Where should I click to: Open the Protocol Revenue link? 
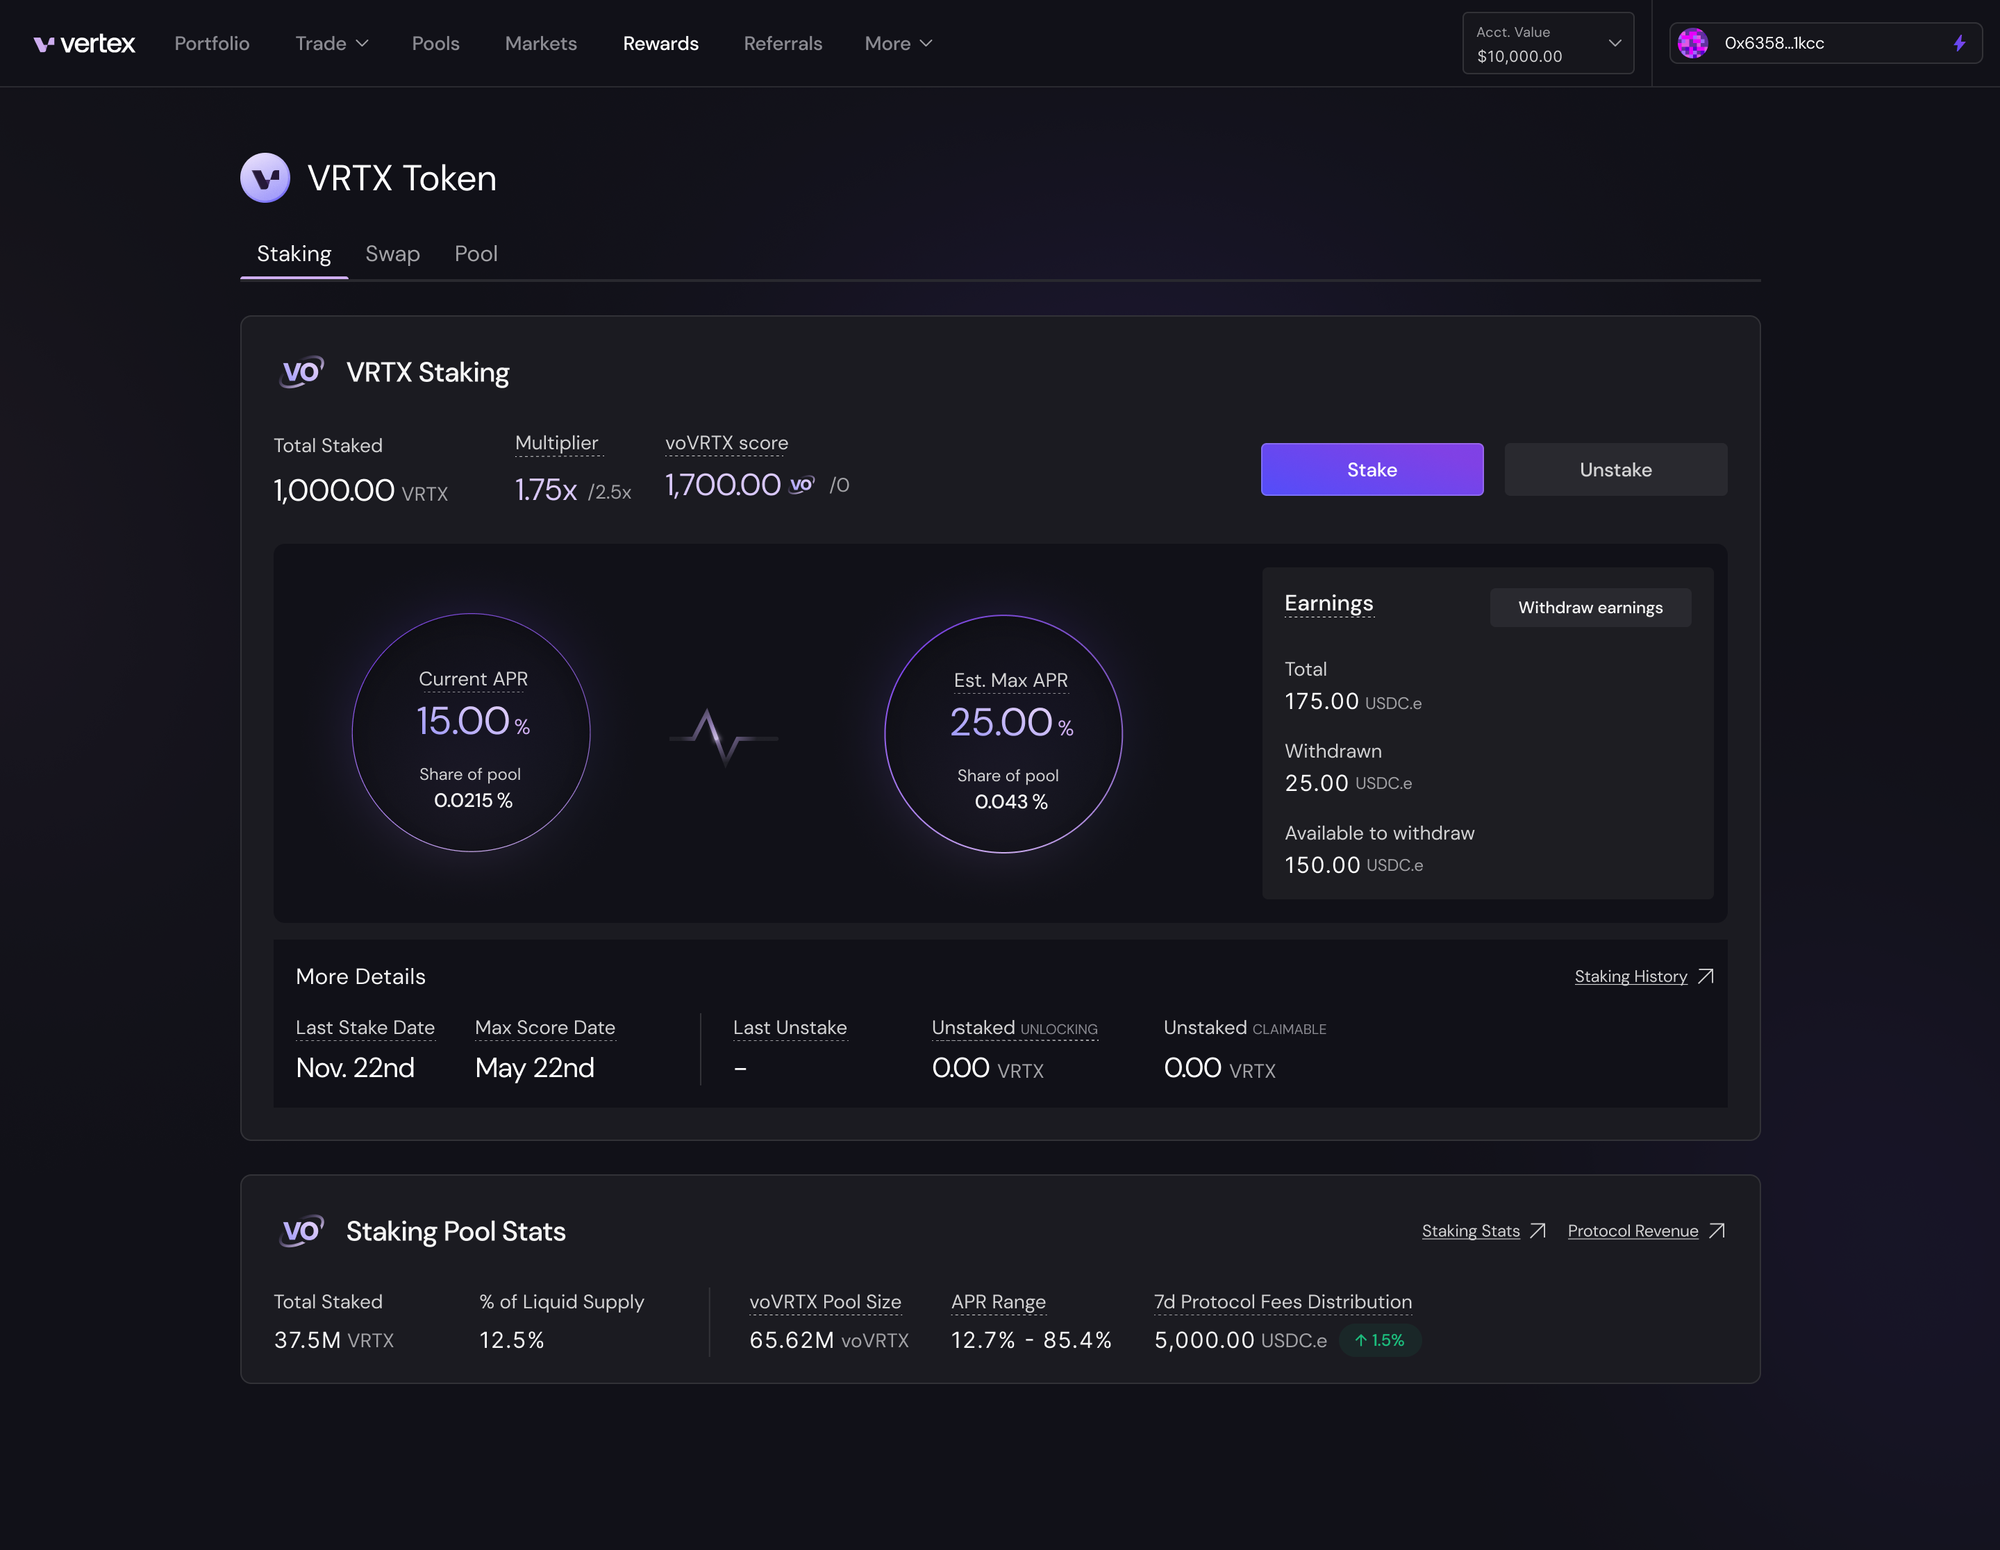pos(1633,1231)
